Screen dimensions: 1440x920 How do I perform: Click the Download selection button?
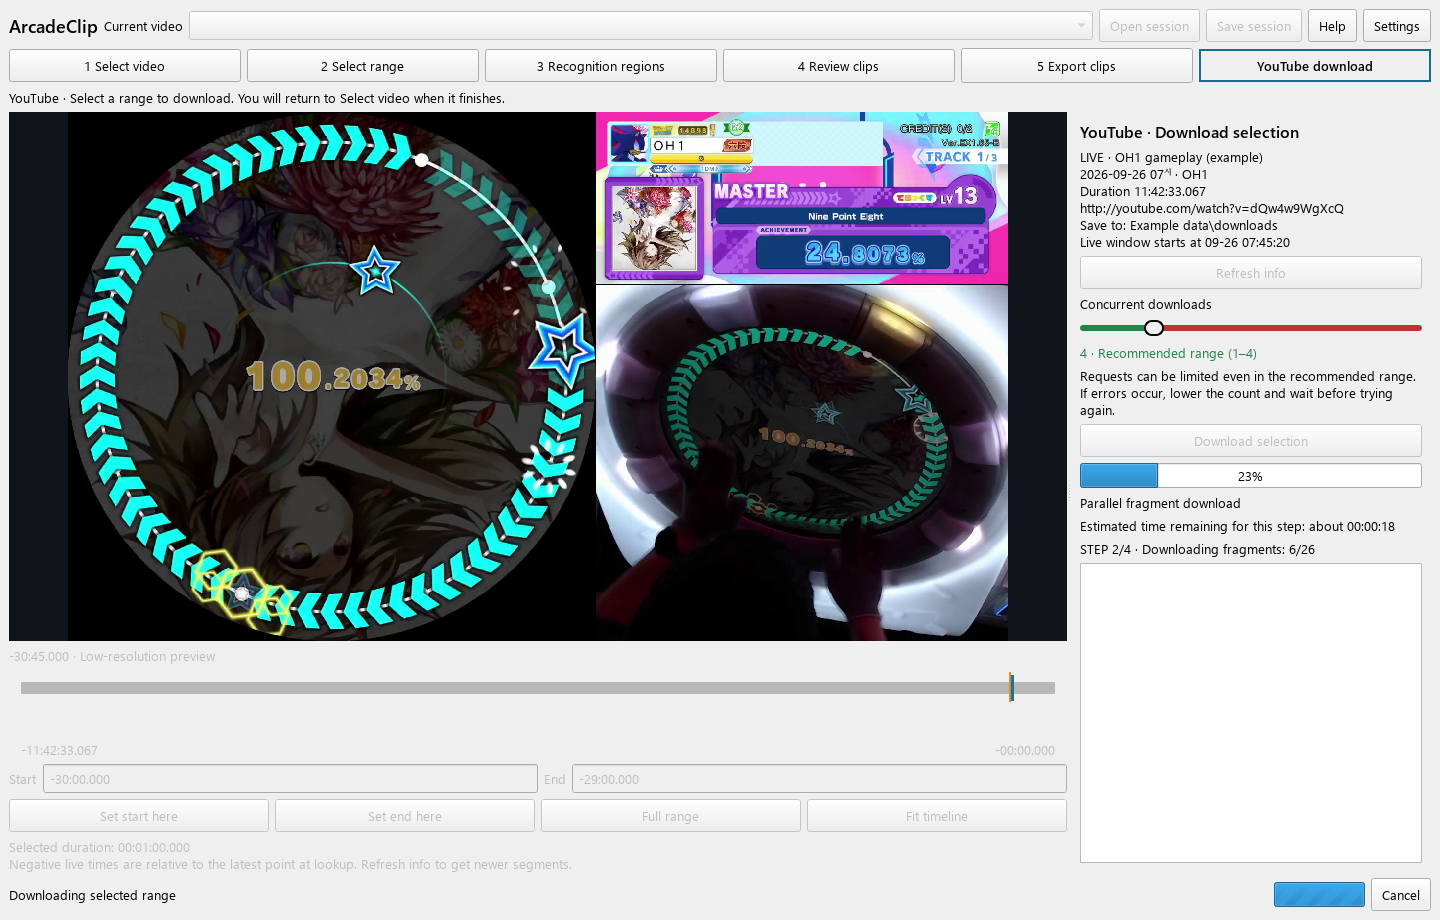pos(1251,441)
